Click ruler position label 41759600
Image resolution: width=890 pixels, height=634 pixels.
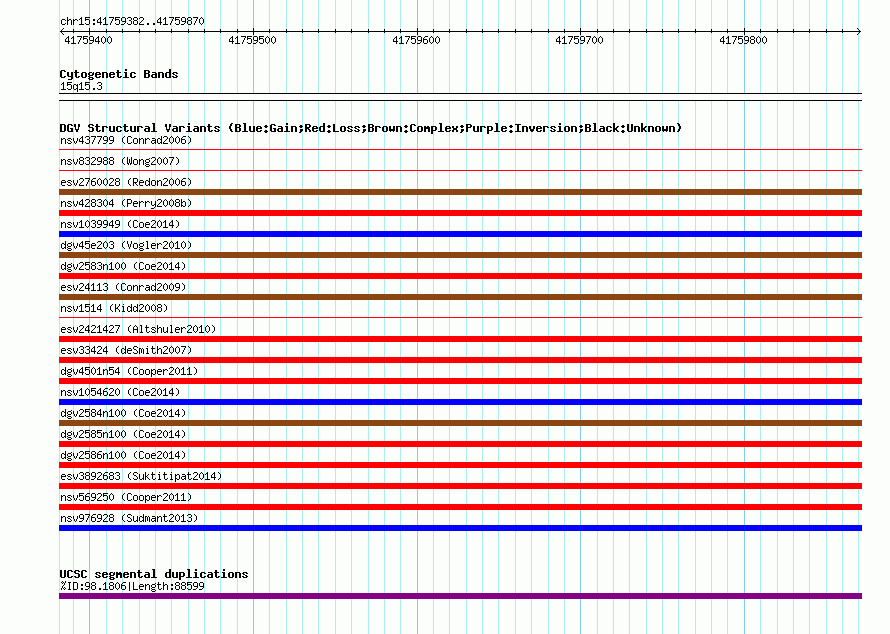click(416, 40)
